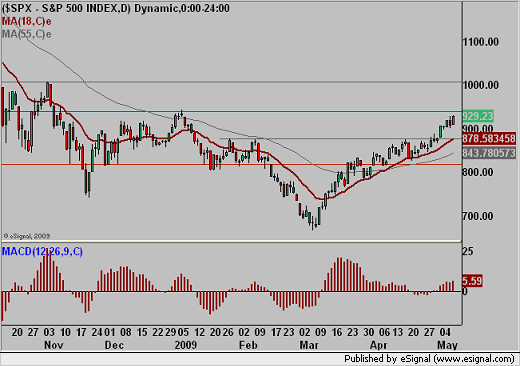Click the 5.59 MACD value tag
This screenshot has height=366, width=520.
[472, 281]
